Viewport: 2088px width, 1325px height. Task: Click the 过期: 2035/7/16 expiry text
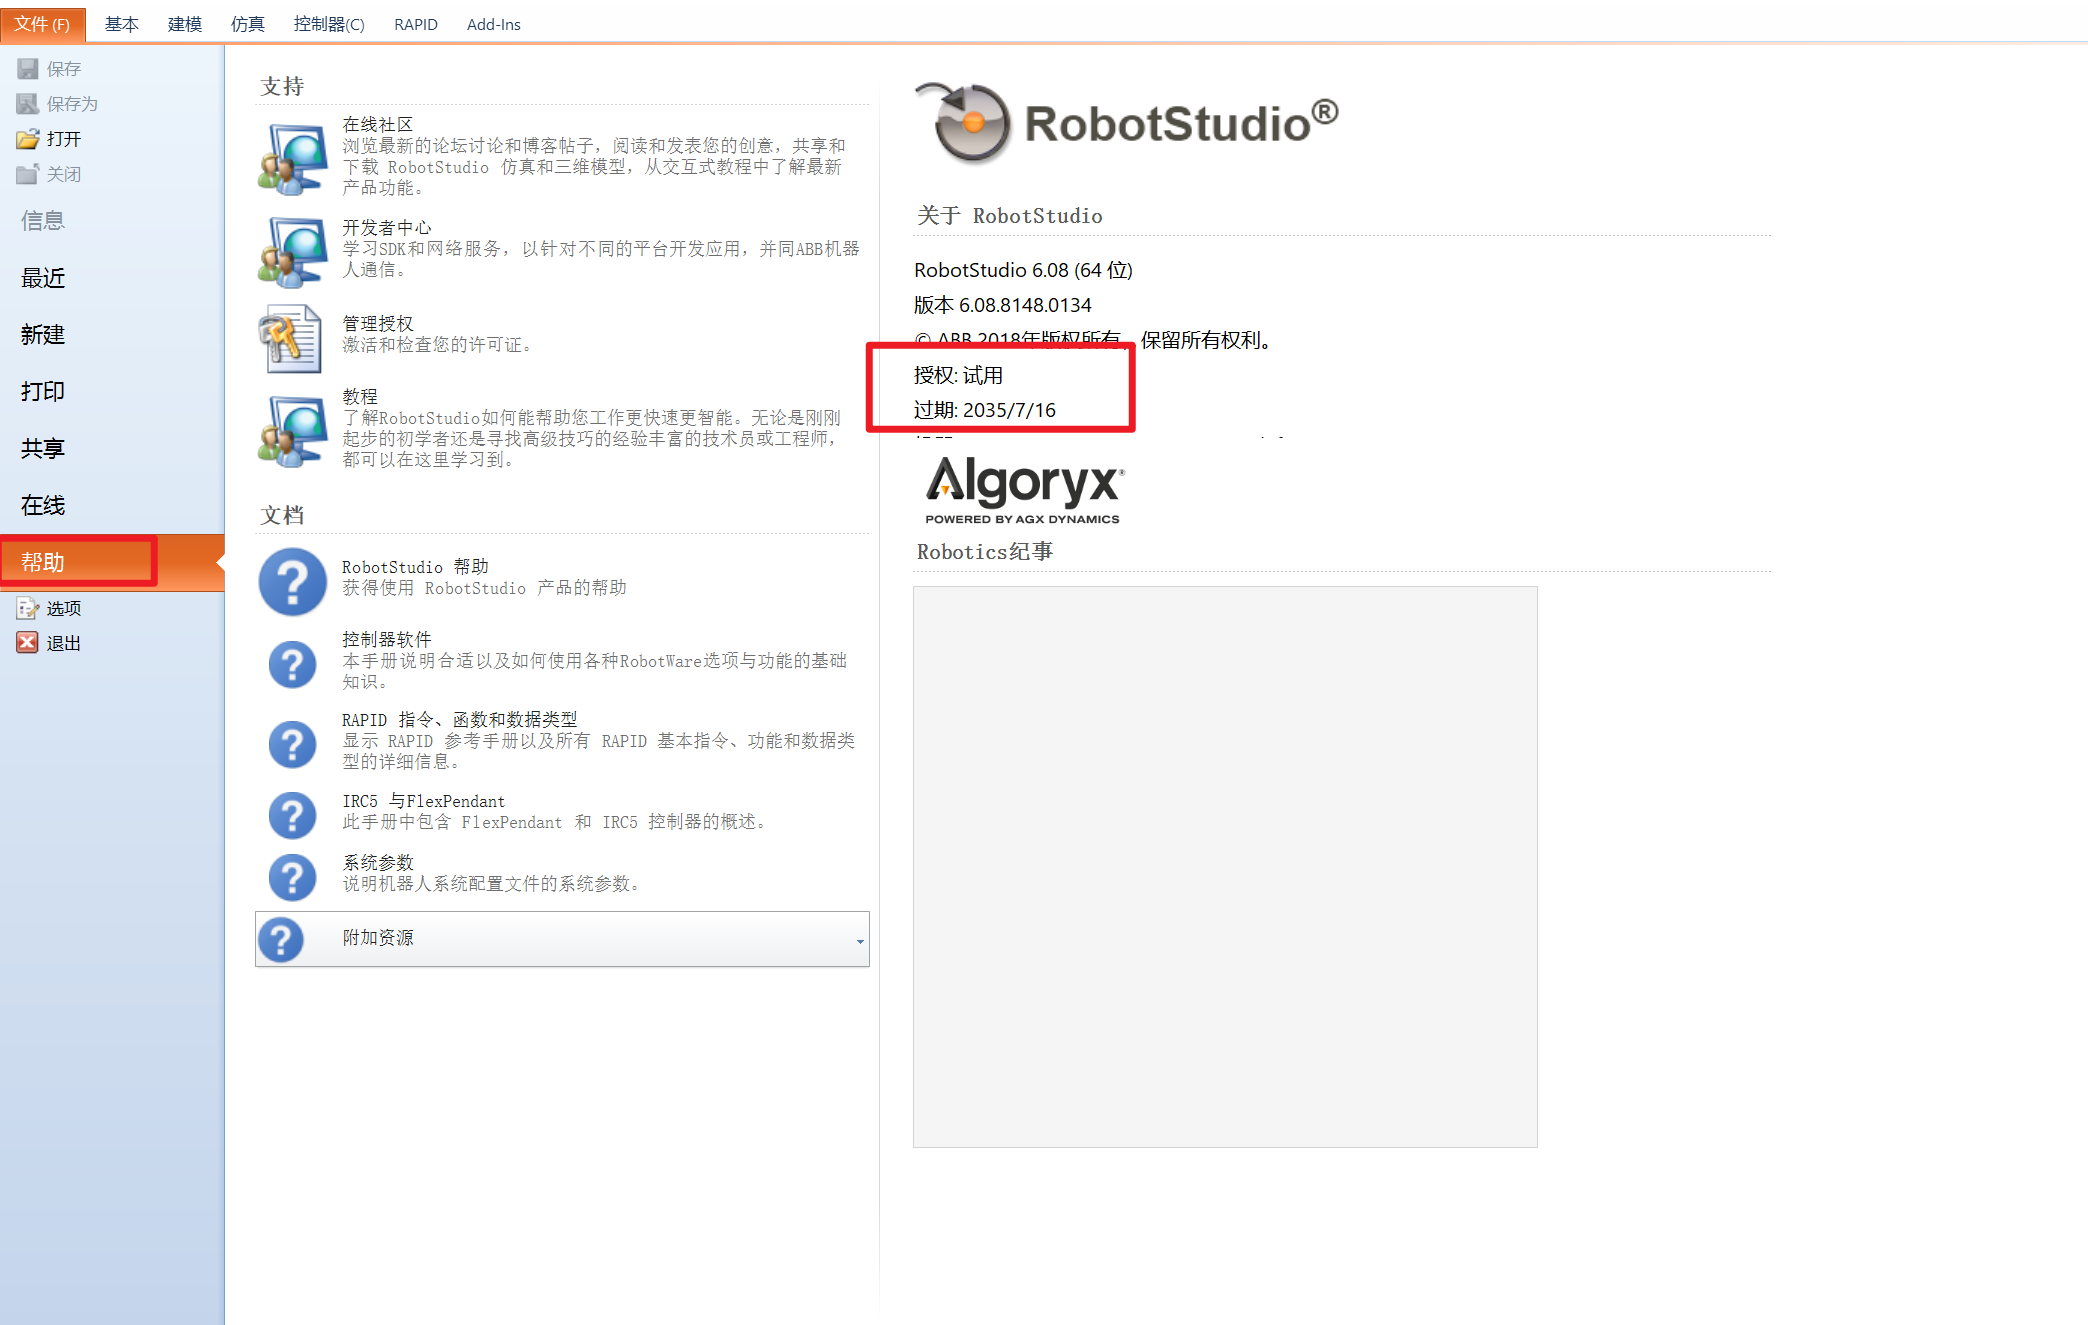985,410
